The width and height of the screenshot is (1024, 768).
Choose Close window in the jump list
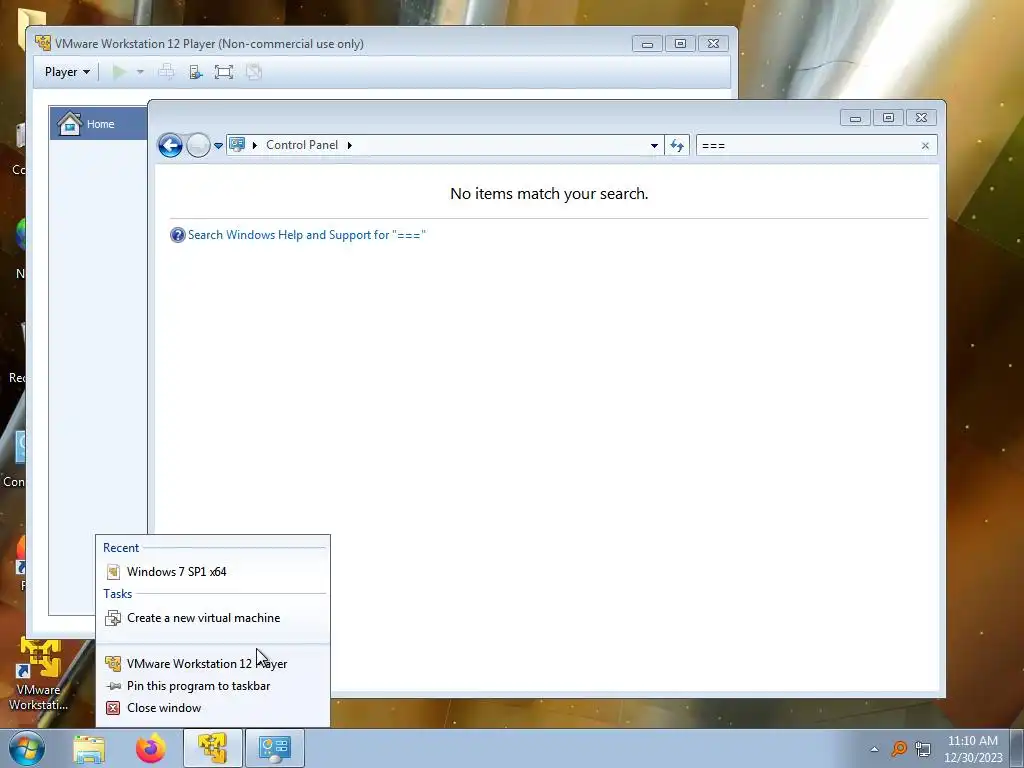click(x=212, y=708)
